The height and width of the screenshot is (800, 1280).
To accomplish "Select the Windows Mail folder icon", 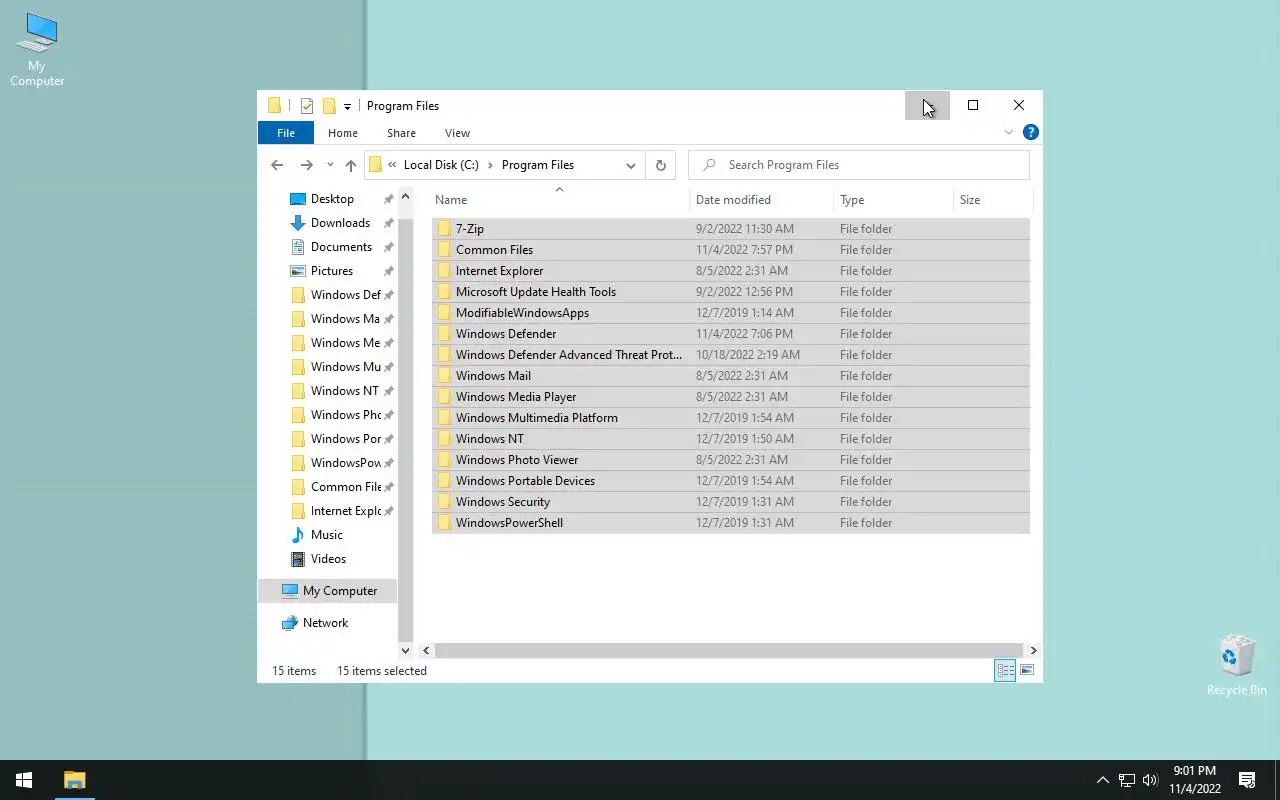I will tap(444, 376).
